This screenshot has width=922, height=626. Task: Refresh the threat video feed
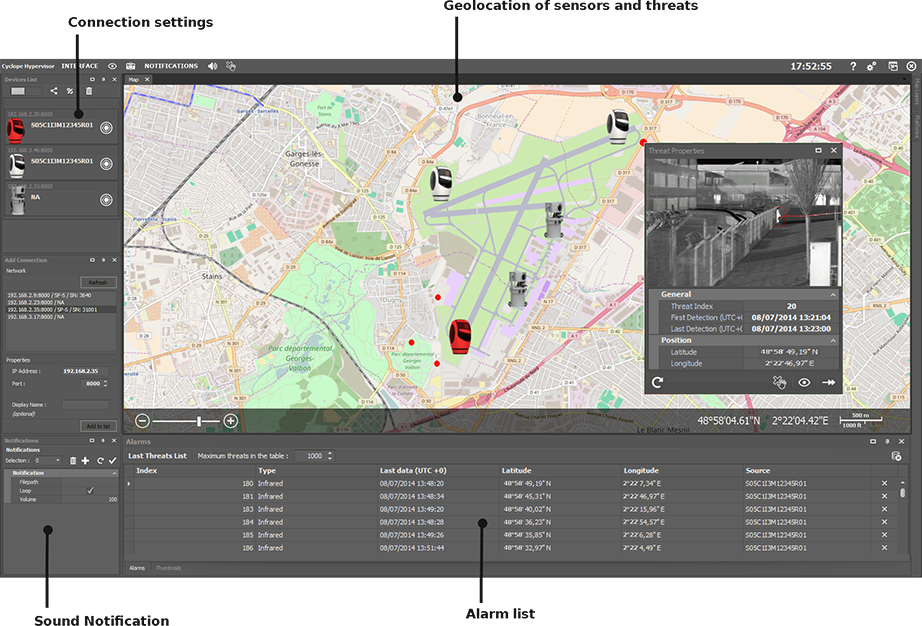coord(657,382)
